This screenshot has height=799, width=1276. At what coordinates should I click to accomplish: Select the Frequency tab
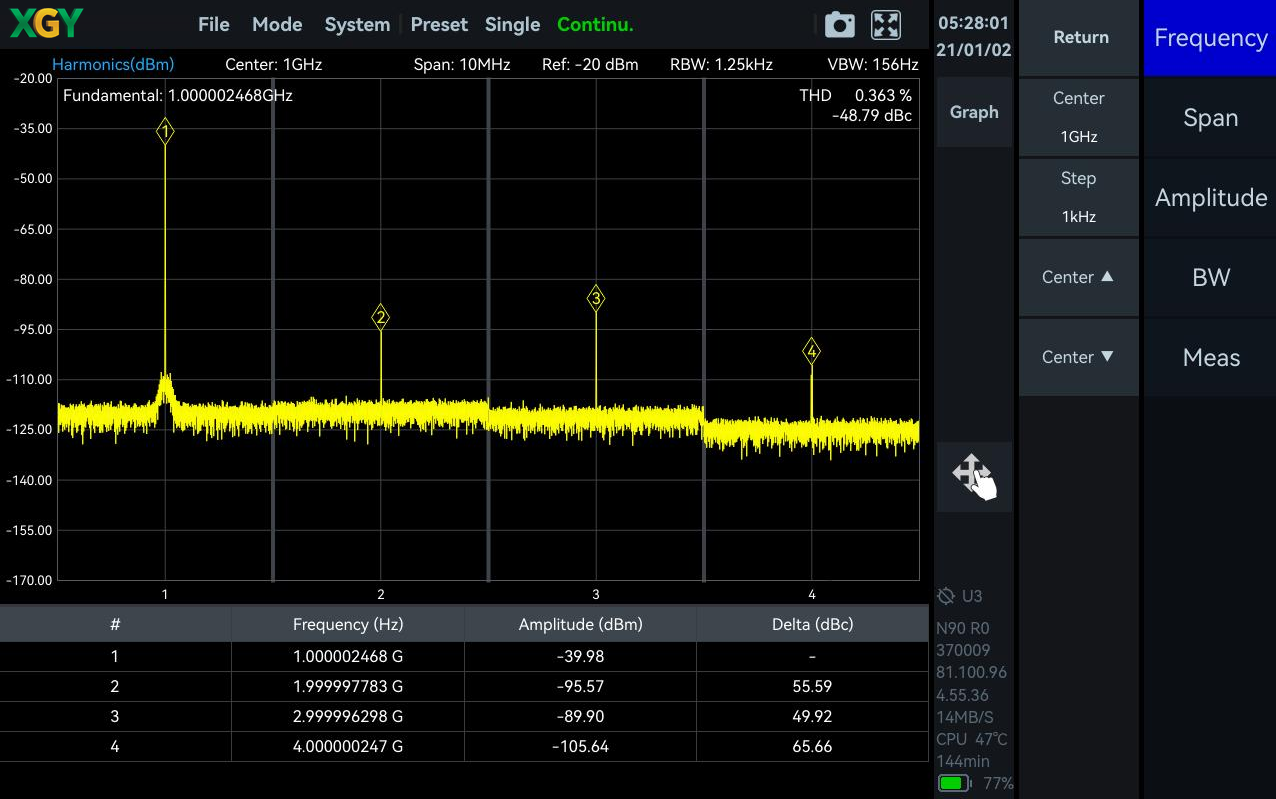(1210, 38)
